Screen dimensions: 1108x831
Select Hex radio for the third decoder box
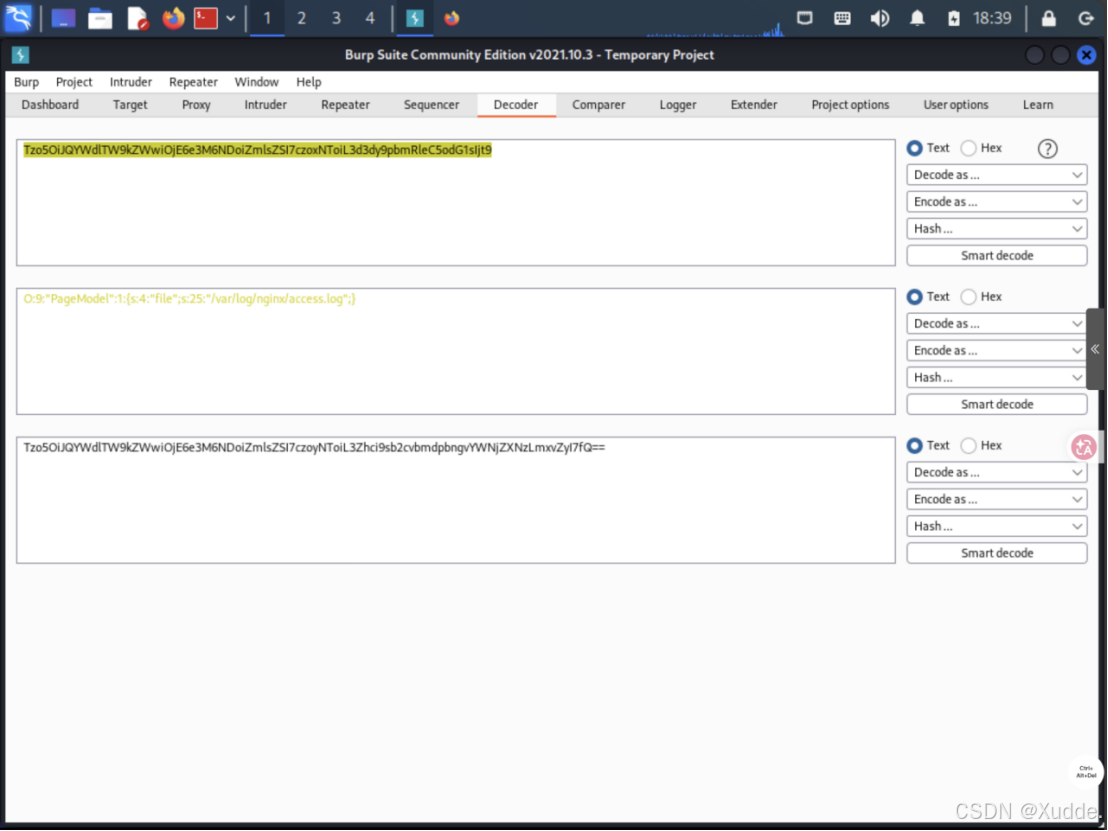point(969,445)
